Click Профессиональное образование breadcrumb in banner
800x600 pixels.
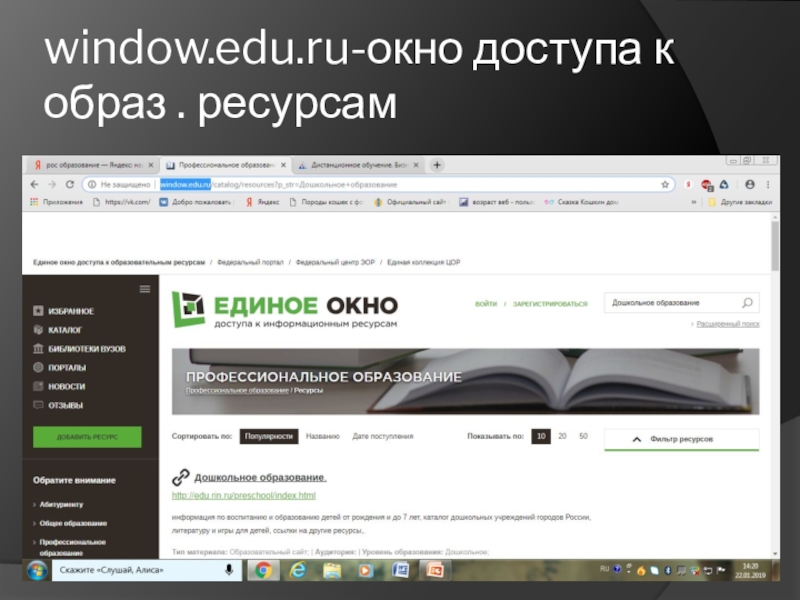point(237,390)
